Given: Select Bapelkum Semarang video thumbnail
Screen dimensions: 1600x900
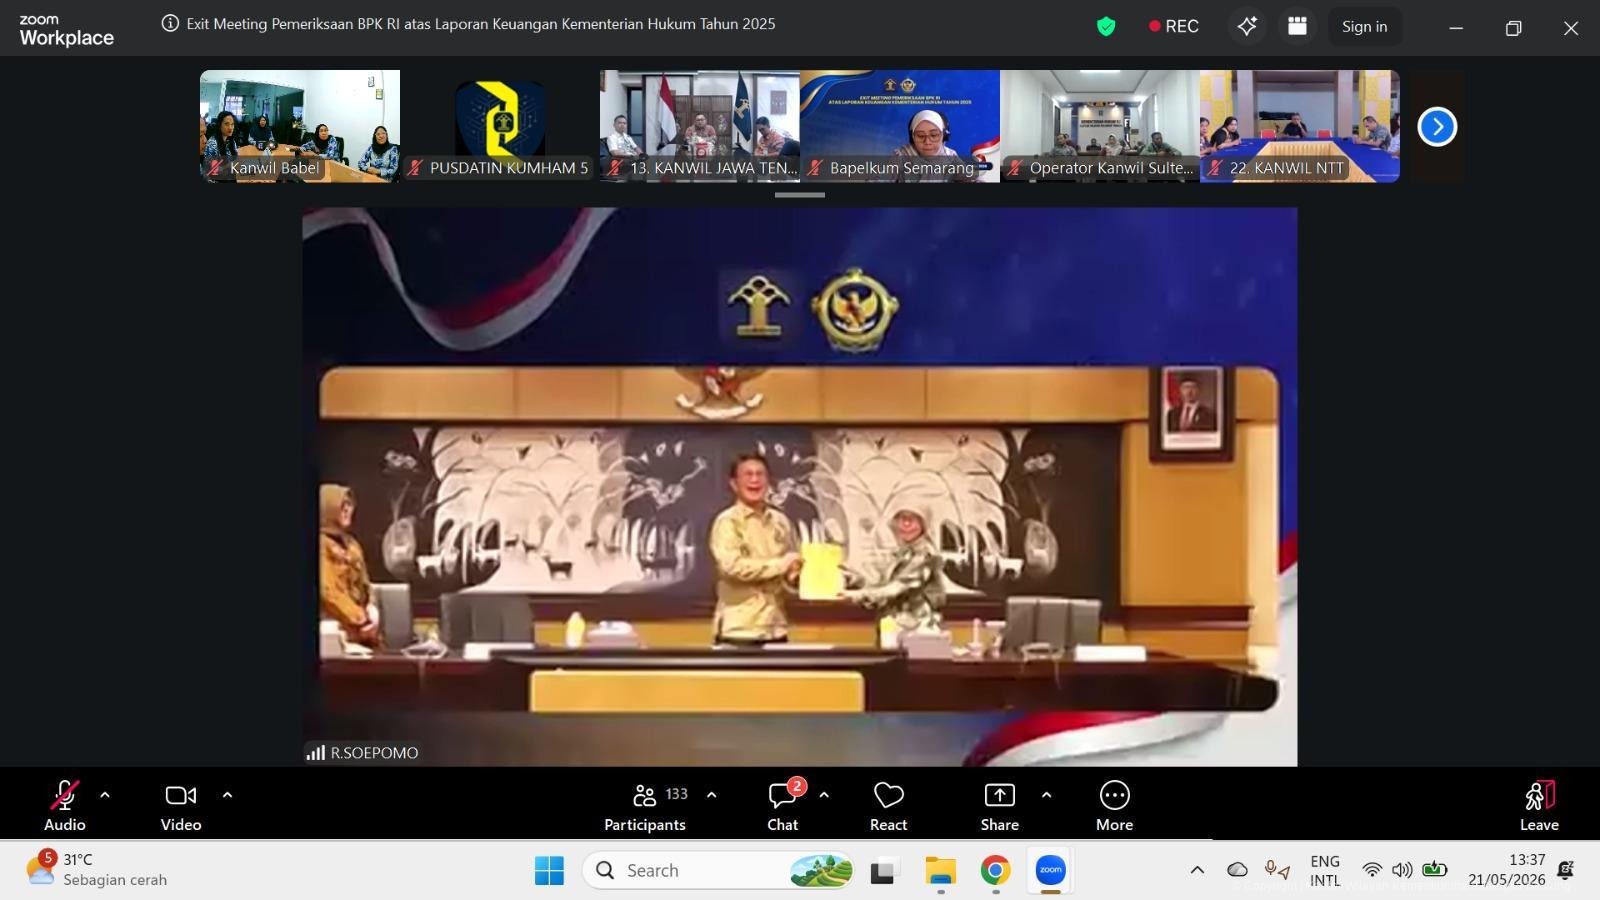Looking at the screenshot, I should pyautogui.click(x=900, y=126).
